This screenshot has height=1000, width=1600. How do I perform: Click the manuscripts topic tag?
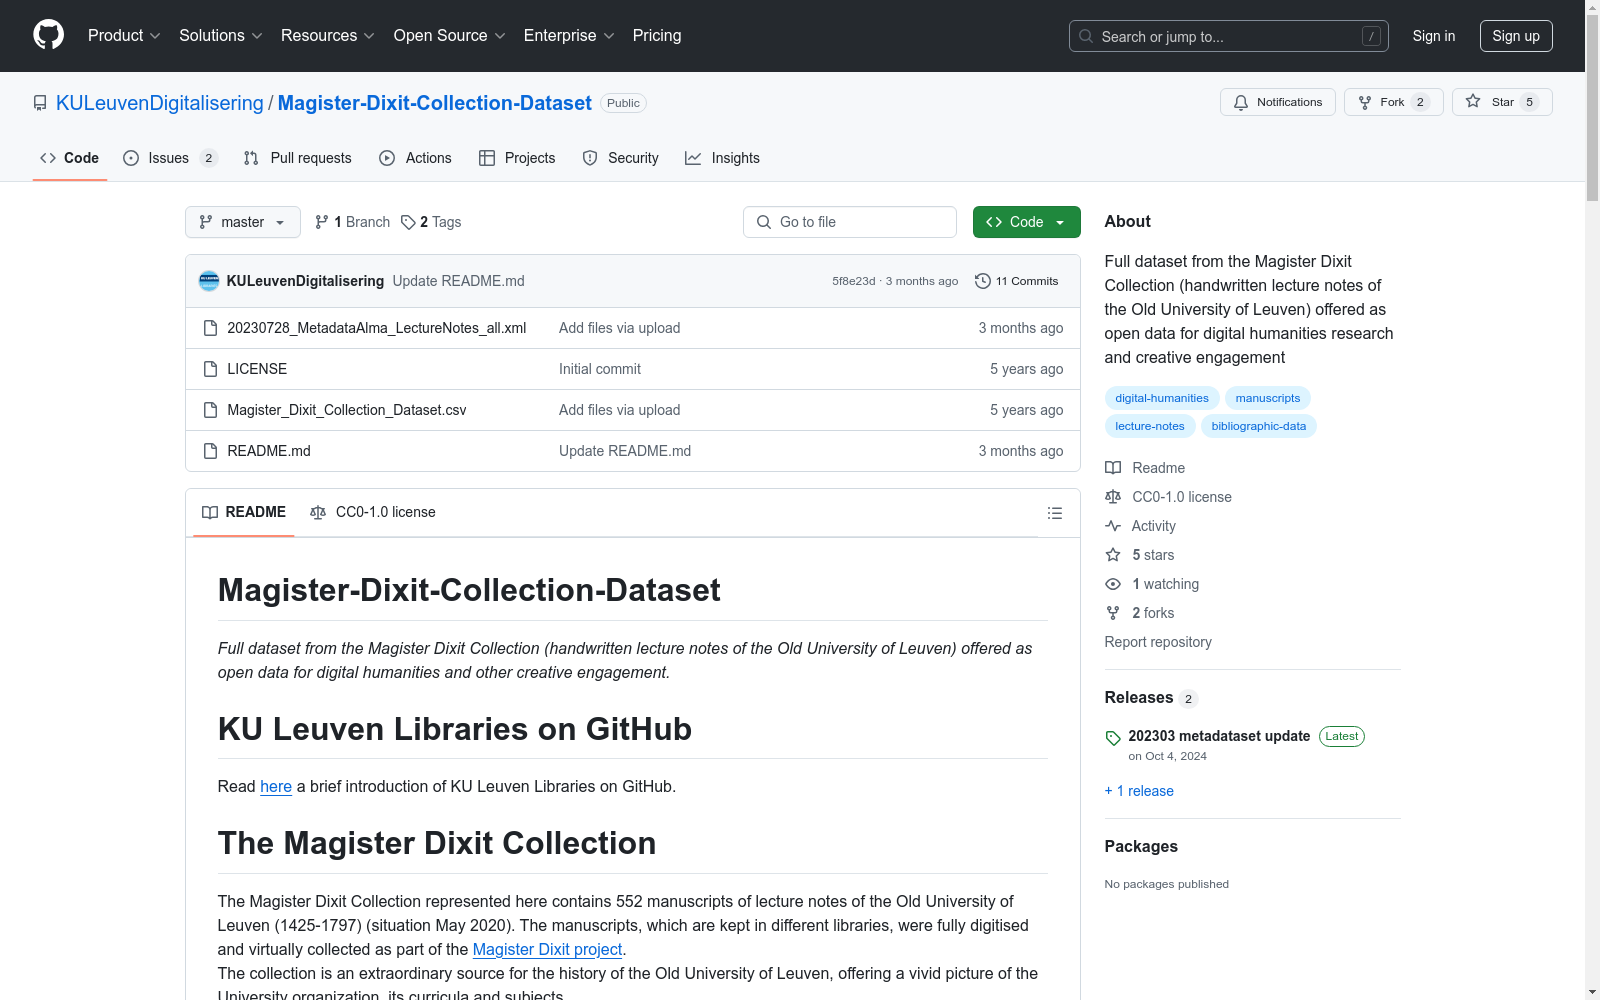tap(1268, 398)
